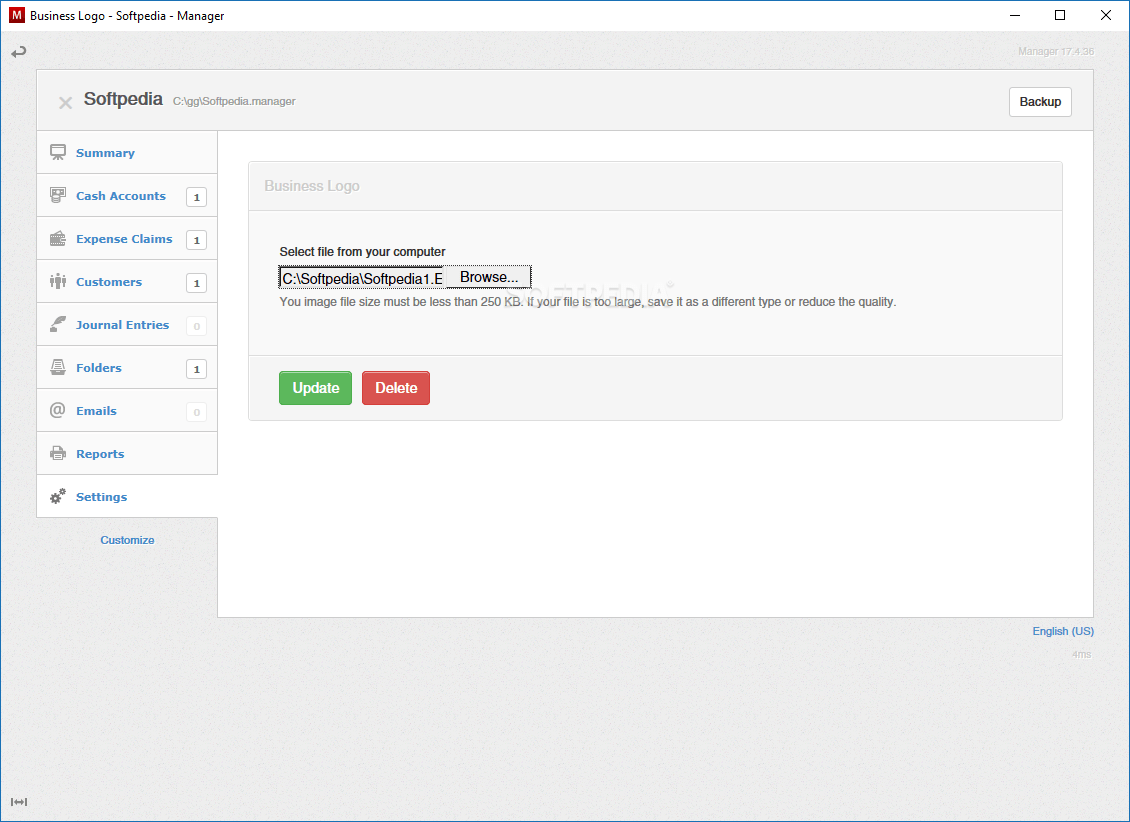Click the C:\gg\Softpedia.manager file path text
Viewport: 1130px width, 822px height.
point(234,101)
